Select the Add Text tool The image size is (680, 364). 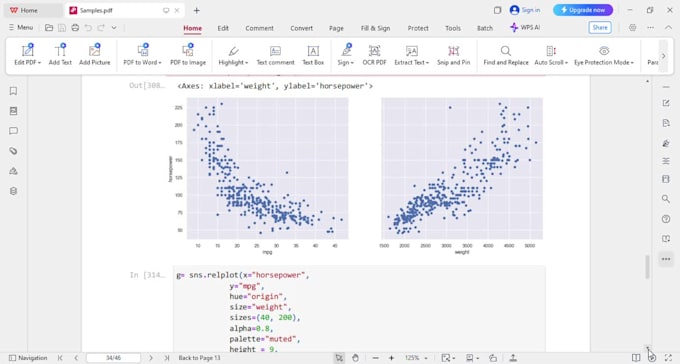coord(60,55)
